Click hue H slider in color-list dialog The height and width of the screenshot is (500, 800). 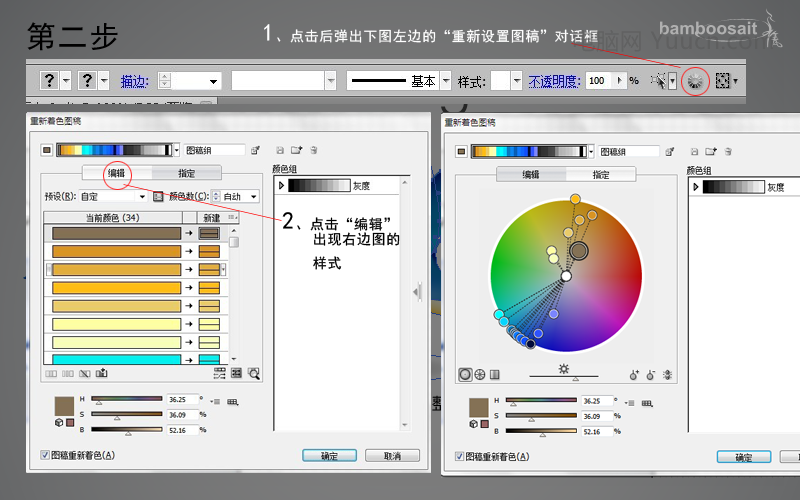[x=127, y=399]
